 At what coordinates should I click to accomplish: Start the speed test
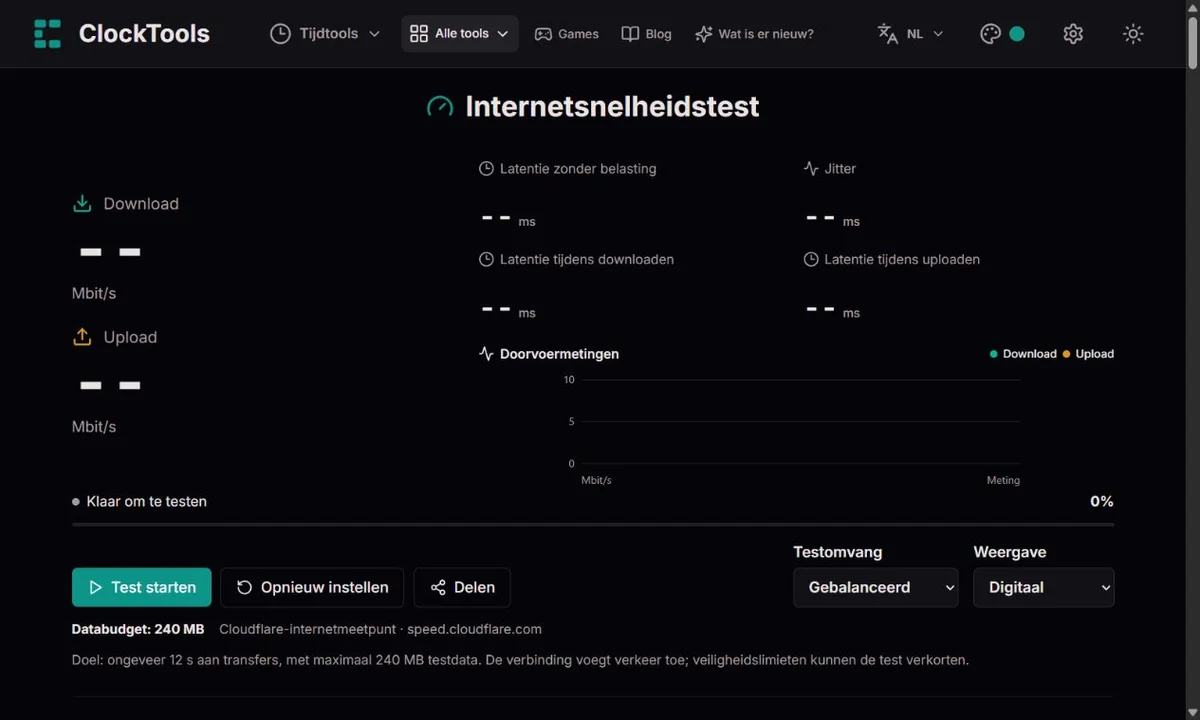click(141, 587)
